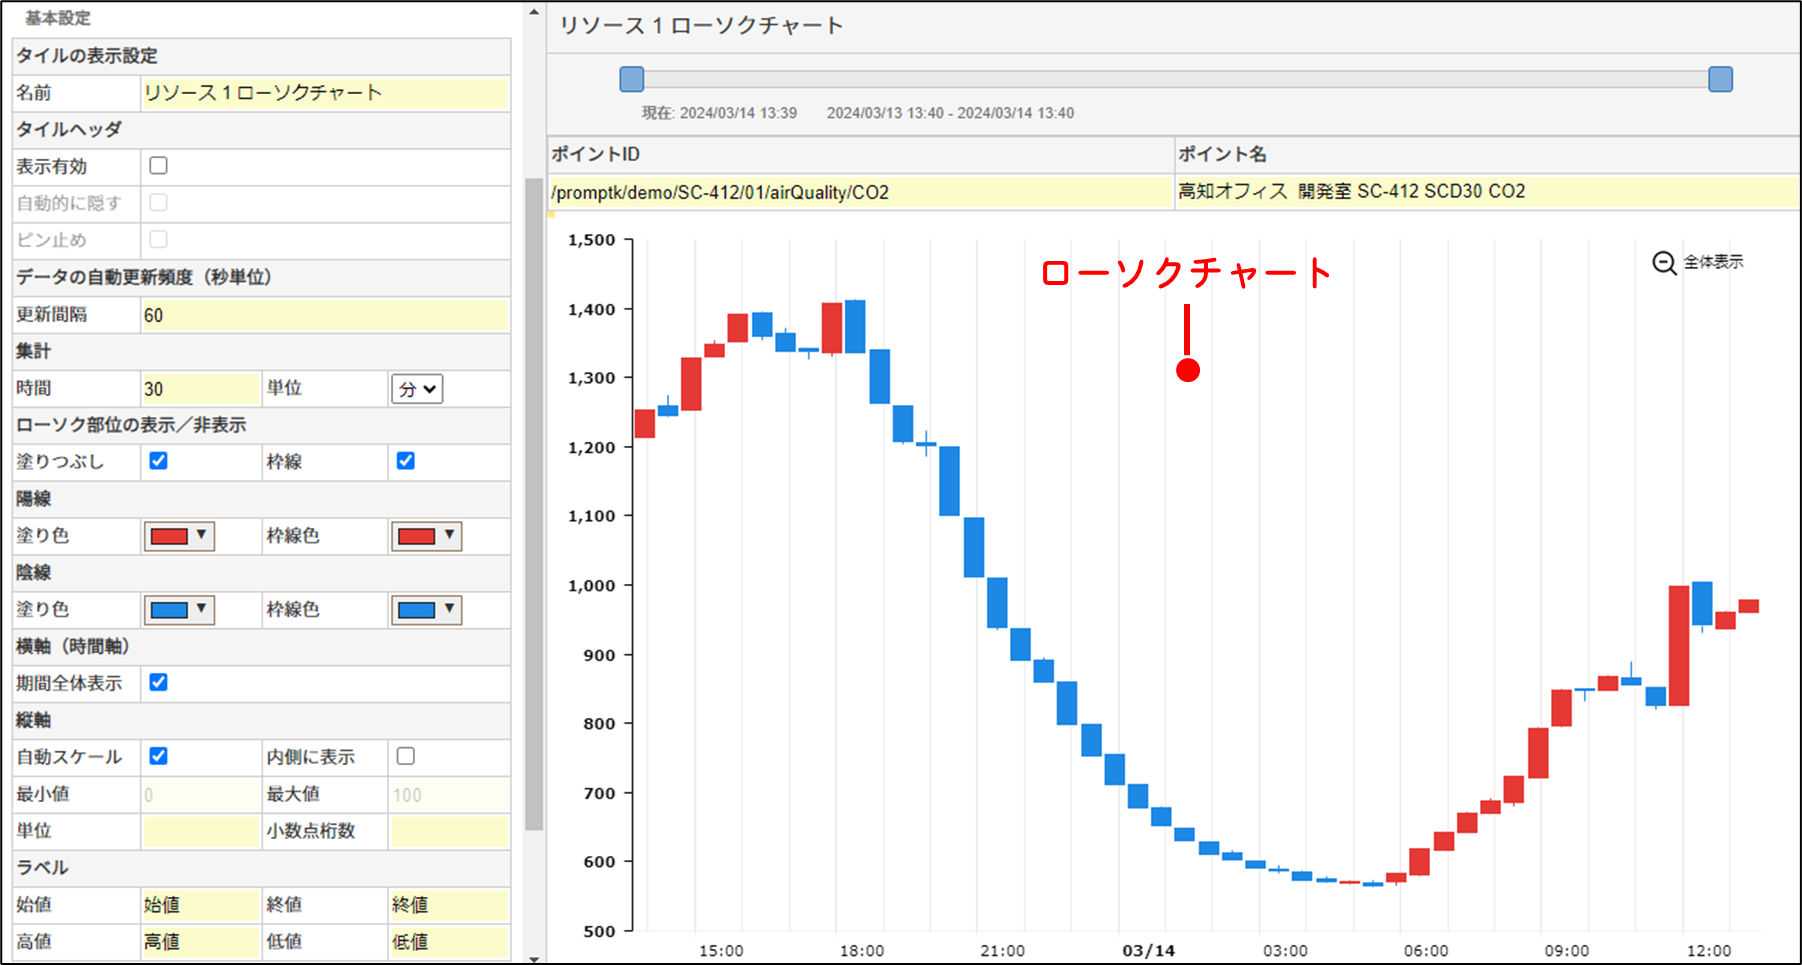
Task: Uncheck the 塗りつぶし checkbox
Action: (x=158, y=461)
